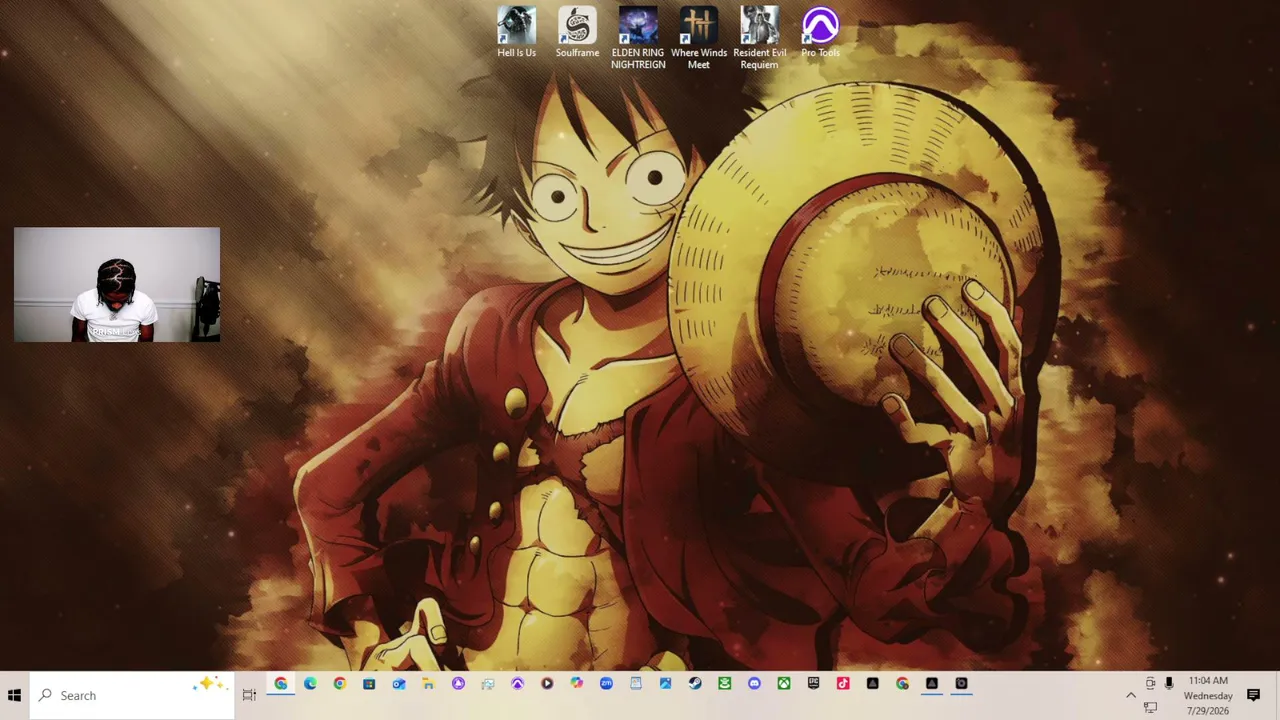Image resolution: width=1280 pixels, height=720 pixels.
Task: Select the Where Winds Meet shortcut
Action: tap(699, 38)
